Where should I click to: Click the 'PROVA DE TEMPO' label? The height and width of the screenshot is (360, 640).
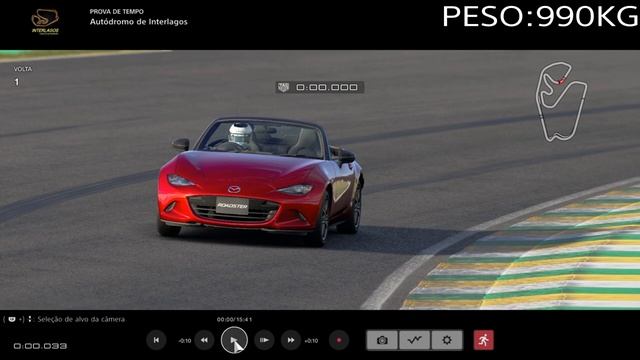117,11
